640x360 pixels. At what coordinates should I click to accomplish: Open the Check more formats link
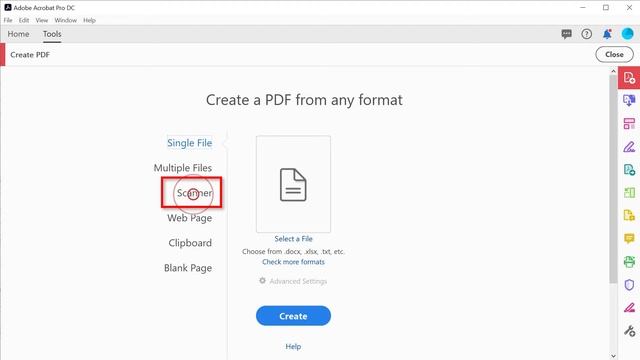tap(293, 262)
